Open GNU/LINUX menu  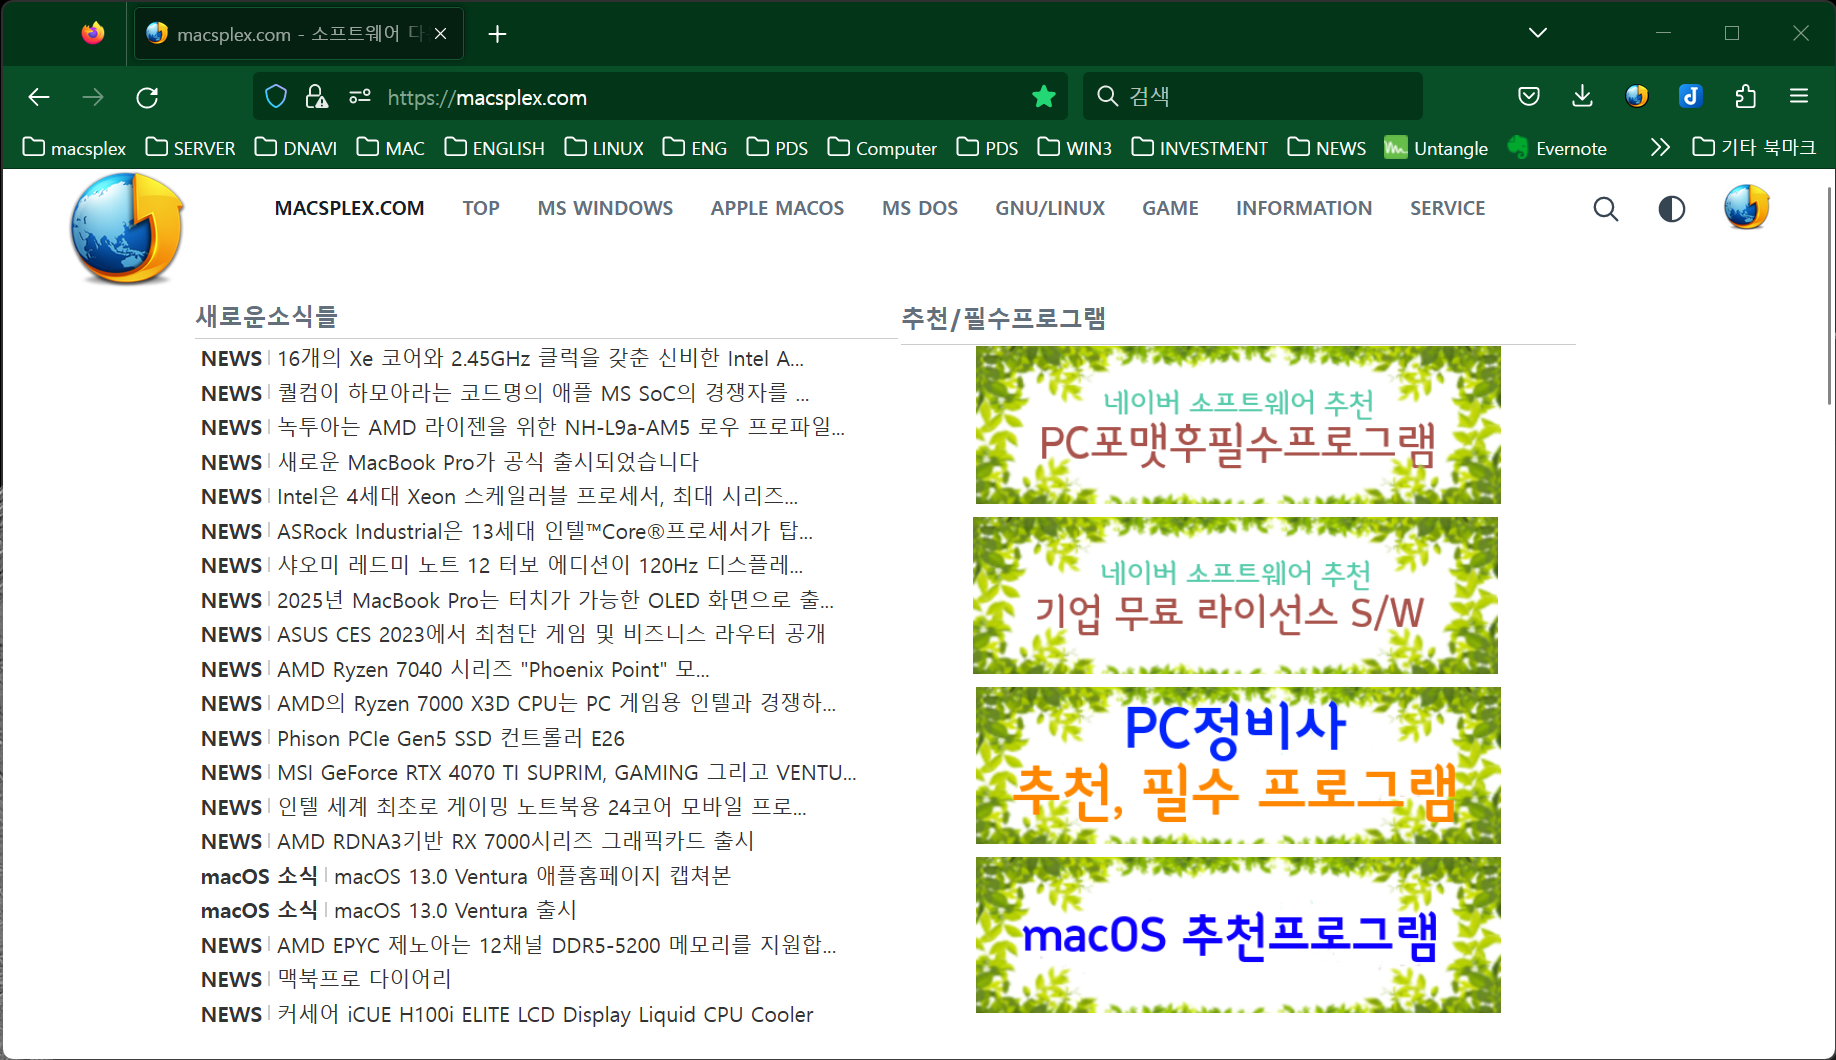[1050, 208]
